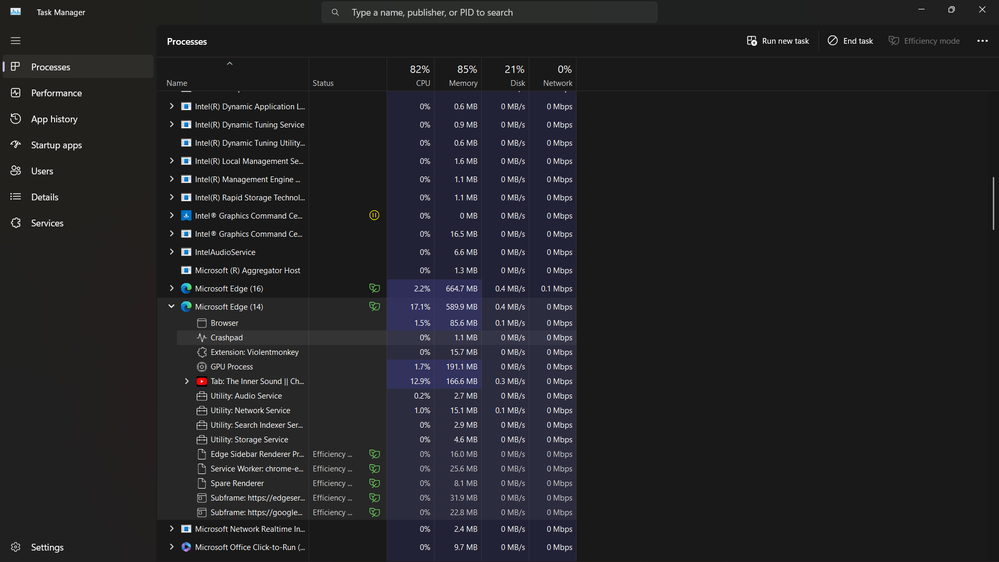
Task: Sort processes by Name column
Action: point(233,75)
